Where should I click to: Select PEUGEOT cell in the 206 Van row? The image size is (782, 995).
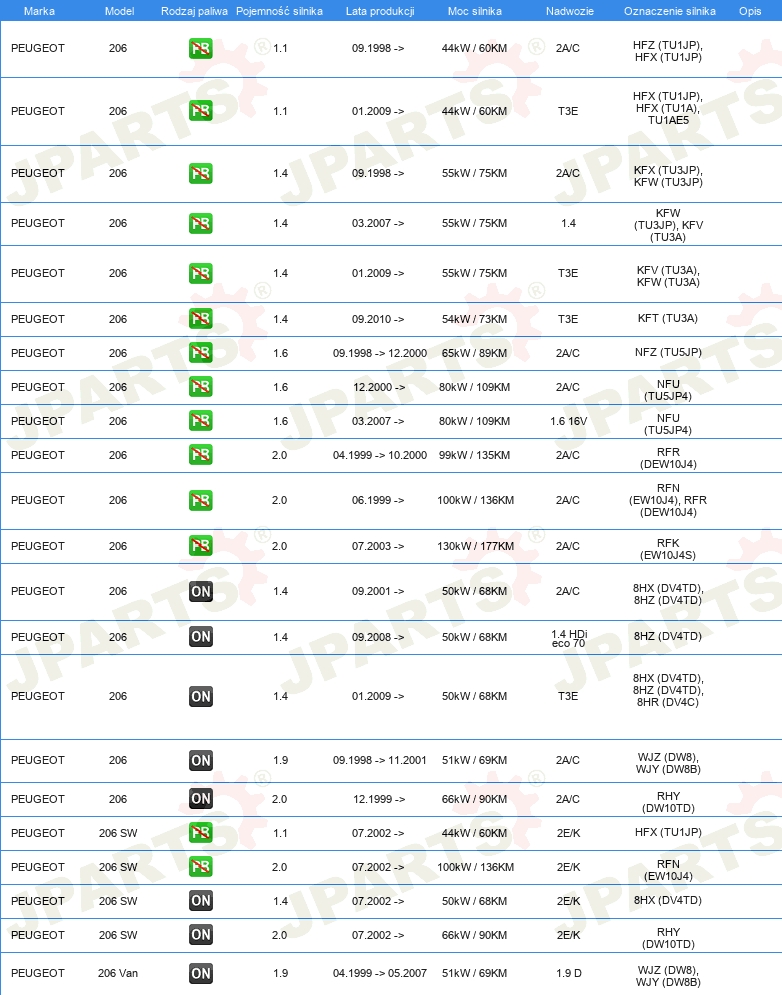[37, 973]
